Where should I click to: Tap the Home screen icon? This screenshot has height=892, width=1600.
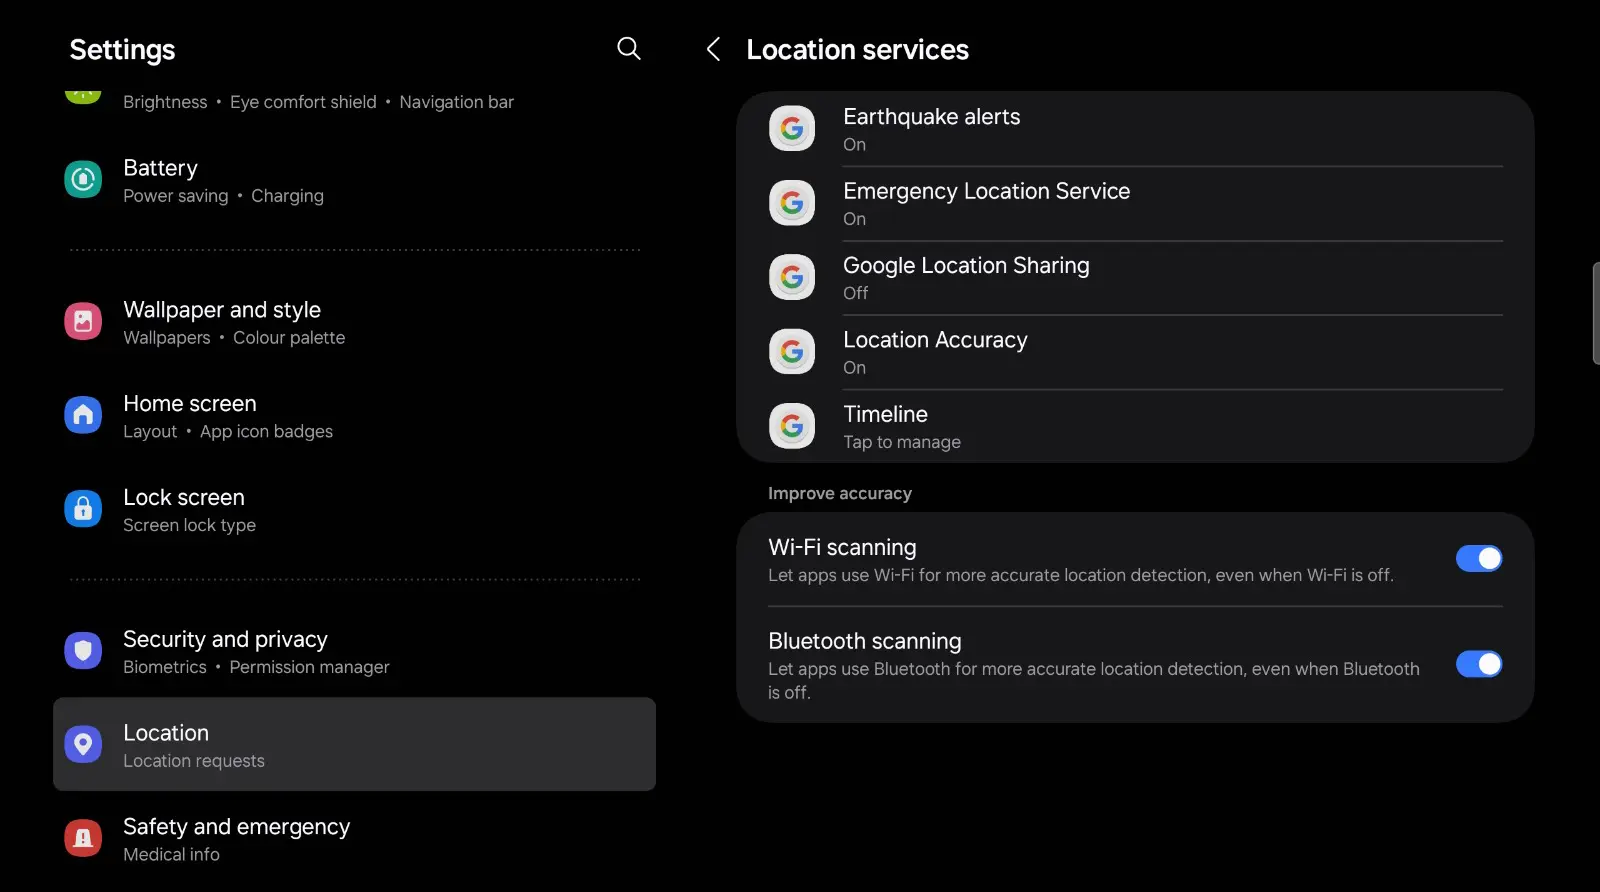tap(83, 415)
